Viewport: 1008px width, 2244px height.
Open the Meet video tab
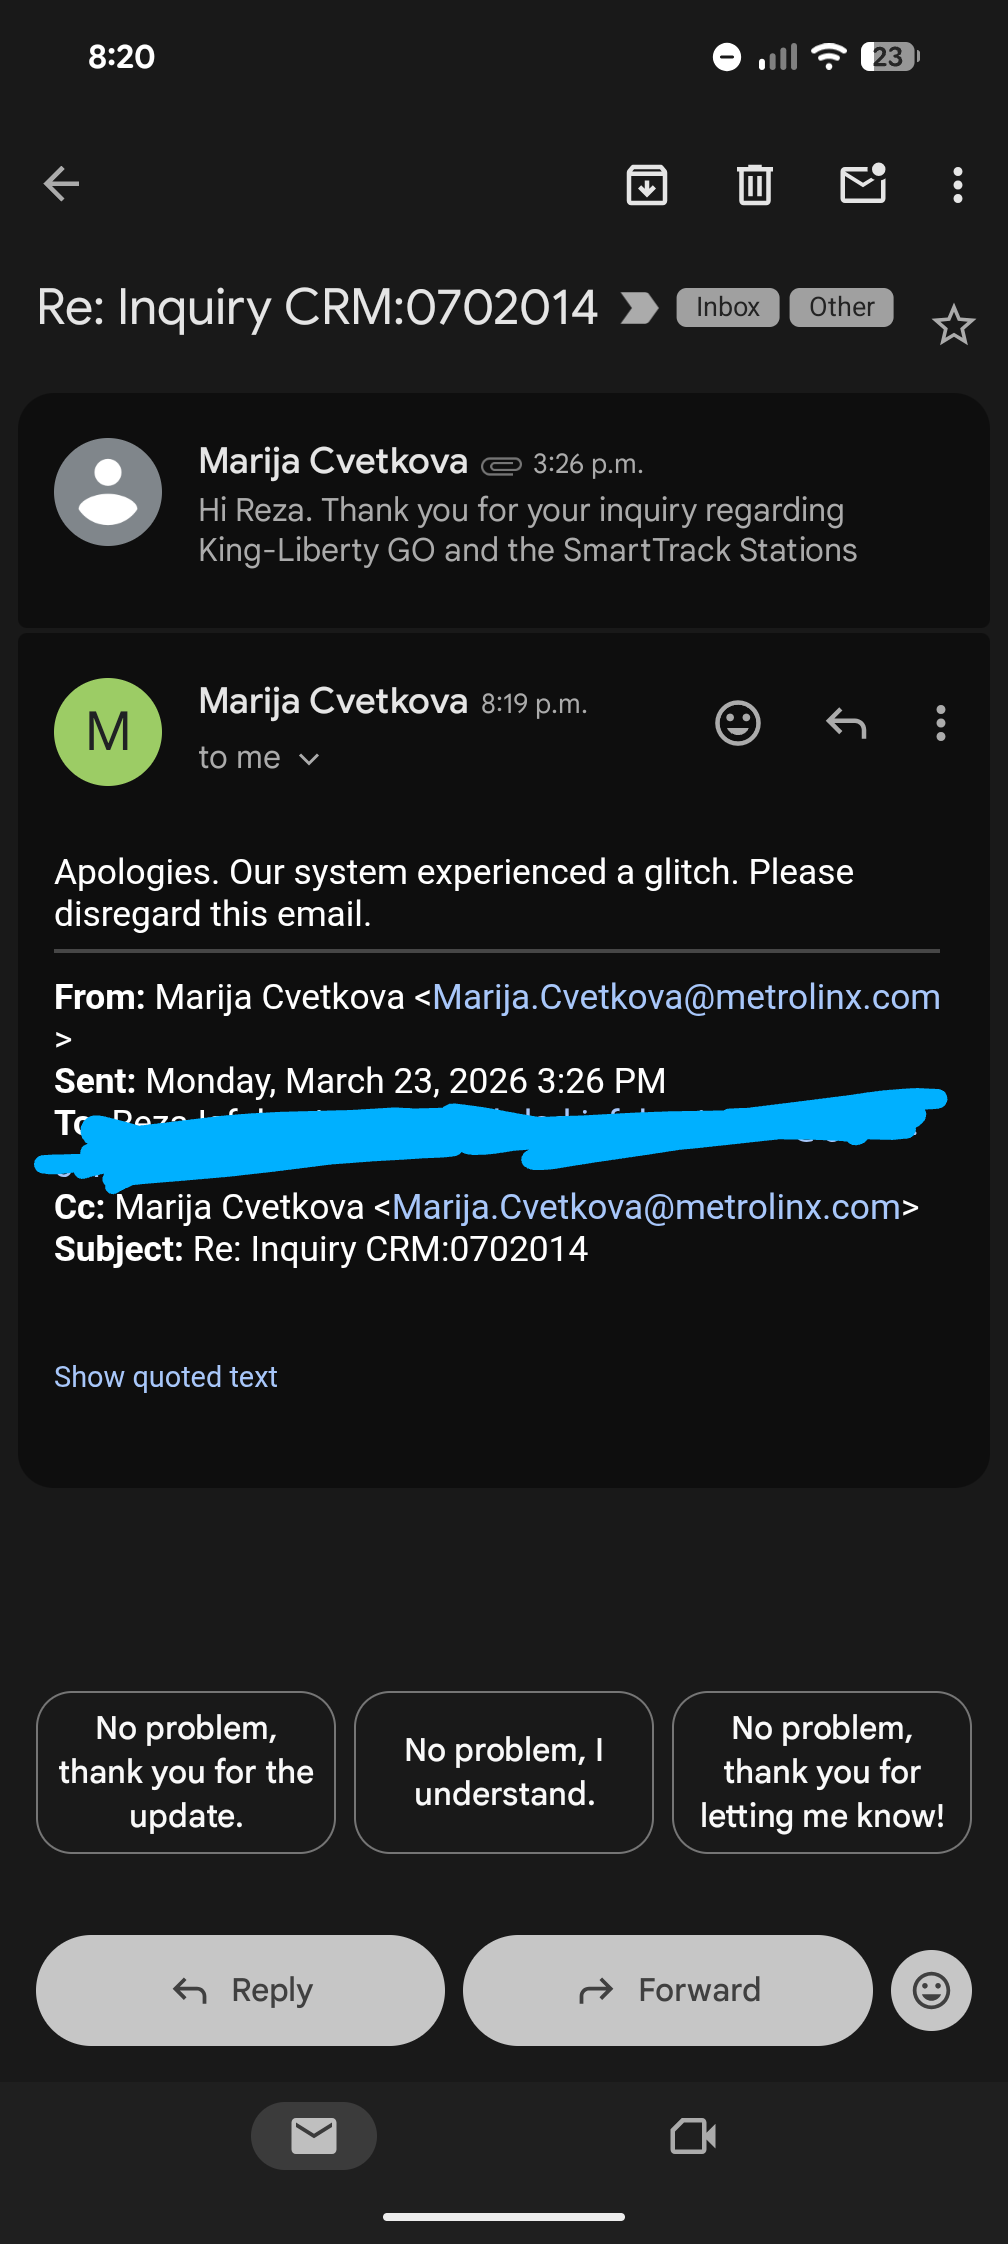(692, 2136)
